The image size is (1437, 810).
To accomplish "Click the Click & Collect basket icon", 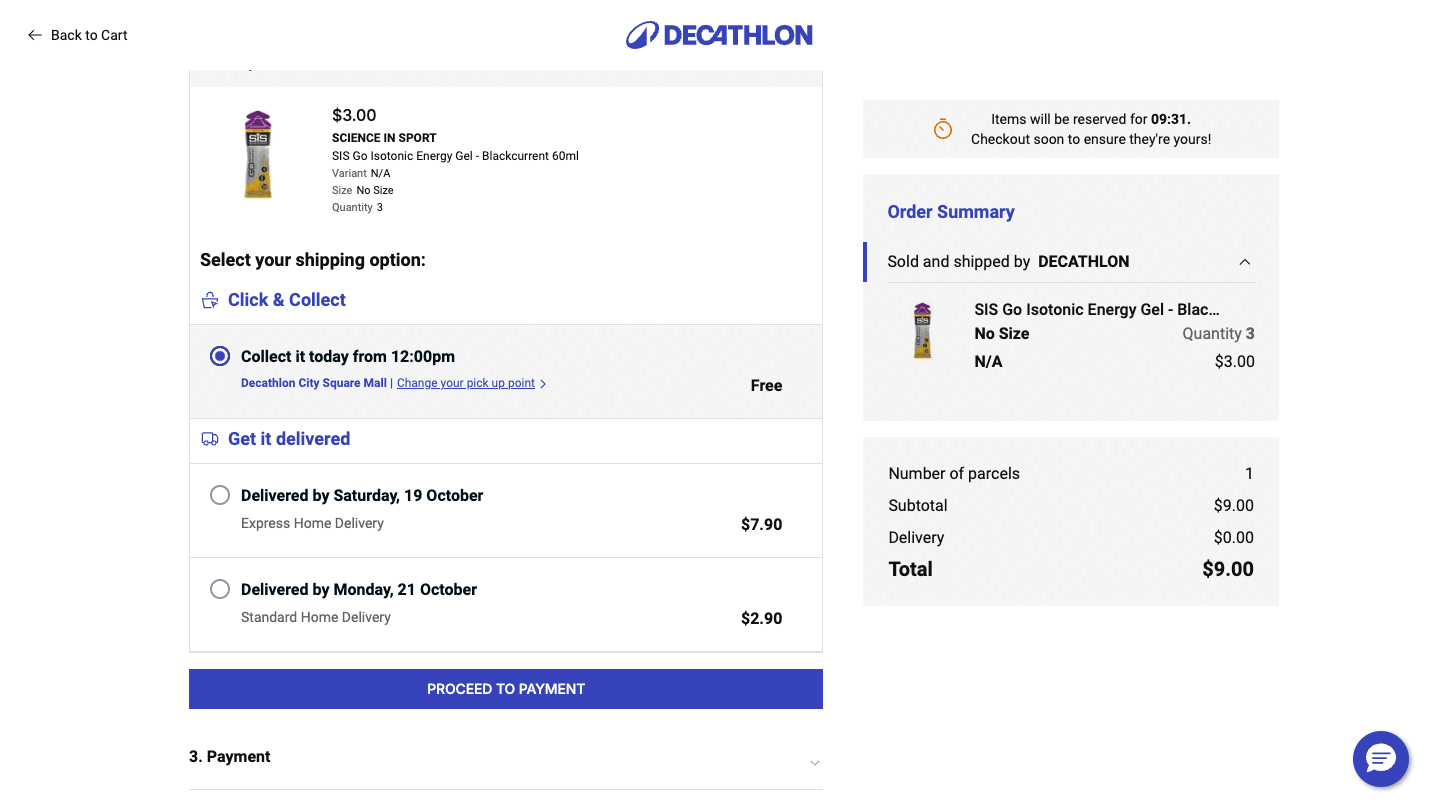I will [210, 300].
